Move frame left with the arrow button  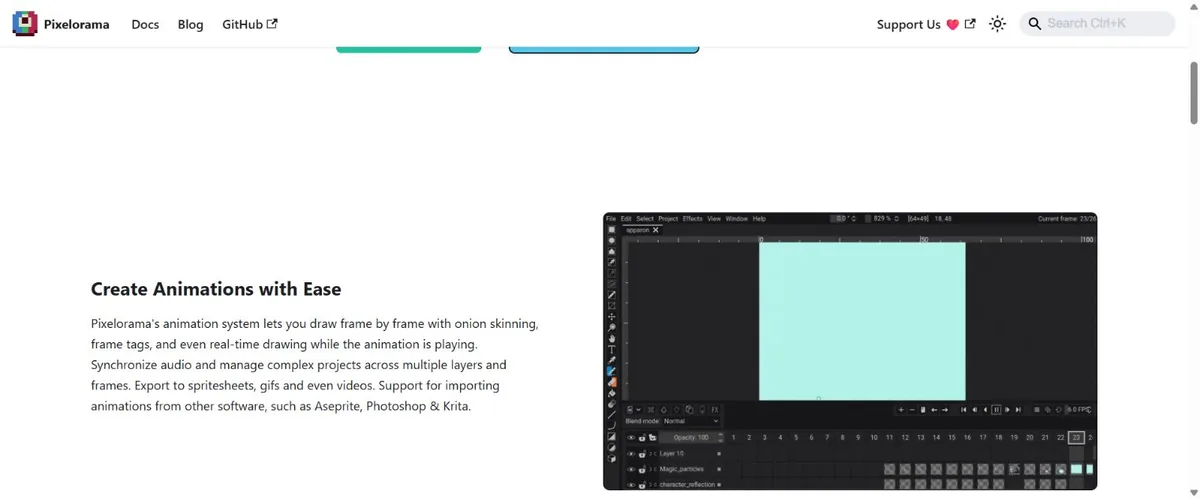tap(934, 410)
